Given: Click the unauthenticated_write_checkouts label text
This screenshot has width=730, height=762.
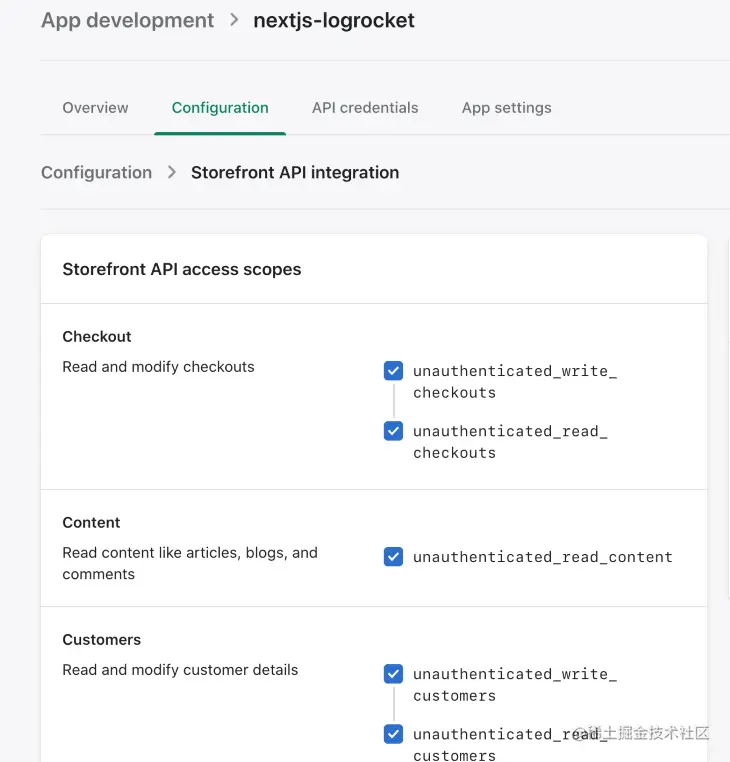Looking at the screenshot, I should pos(514,381).
